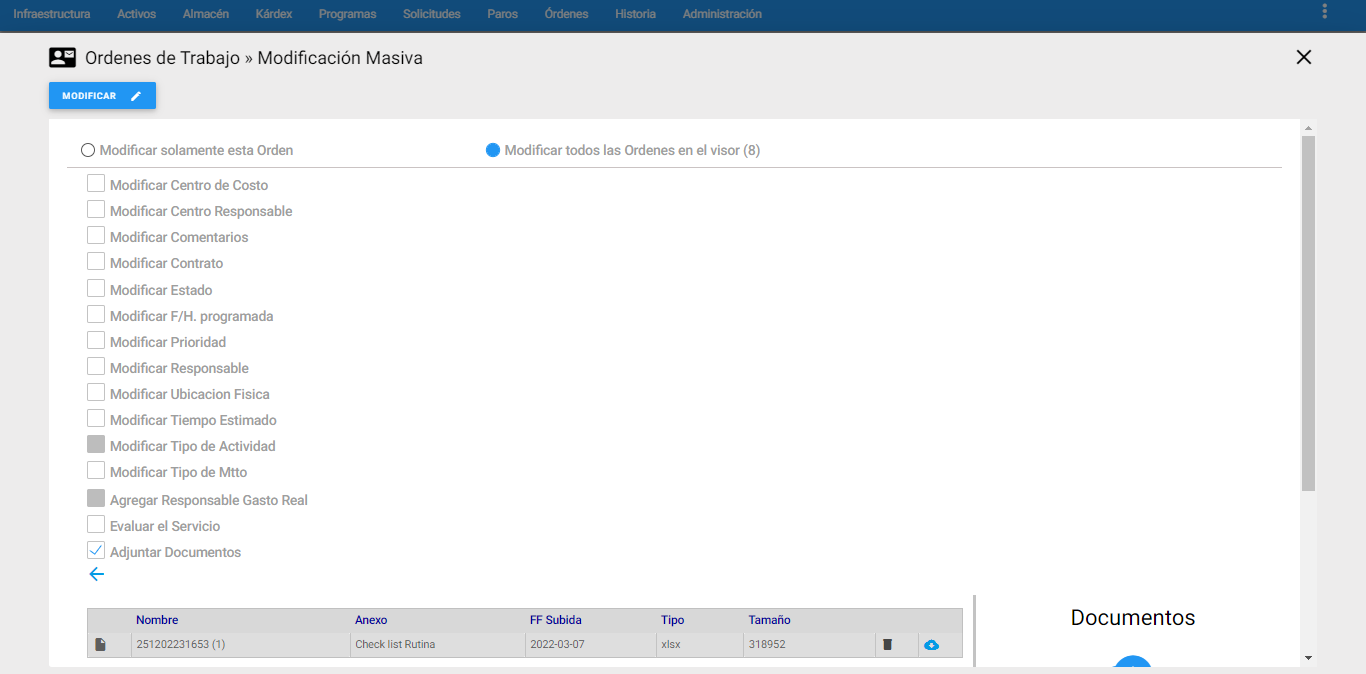The height and width of the screenshot is (674, 1366).
Task: Sort documents by the Tipo column header
Action: [673, 620]
